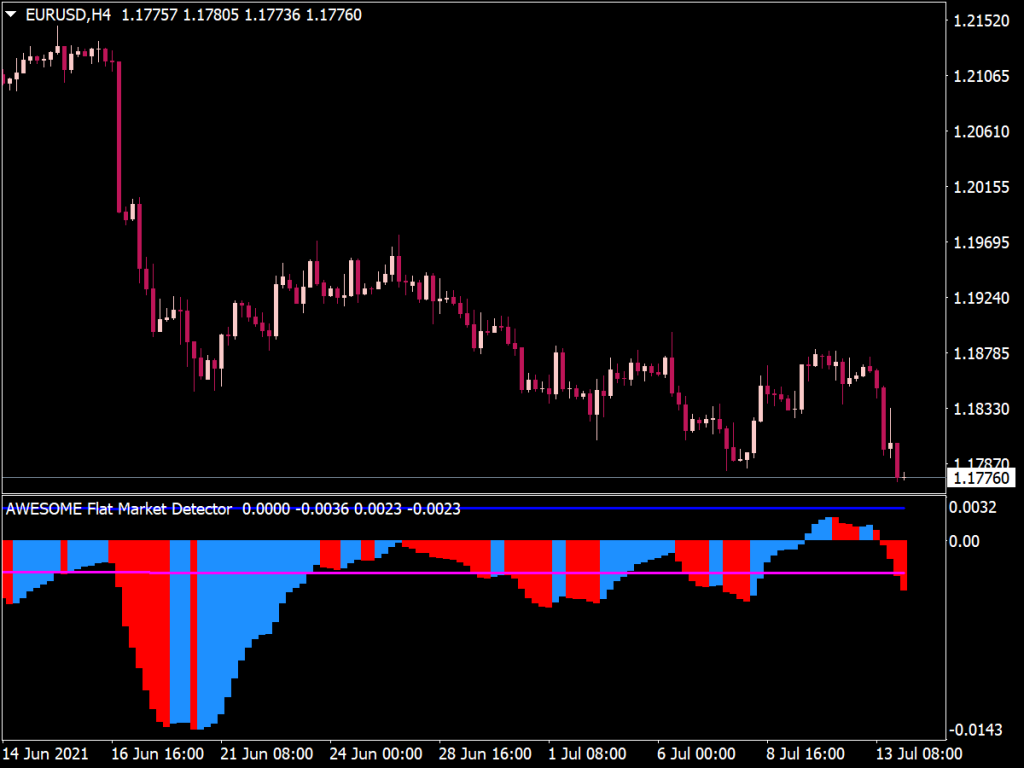1024x768 pixels.
Task: Click the current price tag 1.17760
Action: click(x=981, y=479)
